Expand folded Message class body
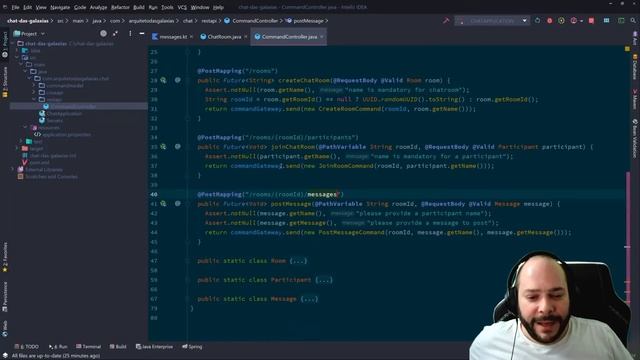This screenshot has width=640, height=360. click(309, 299)
